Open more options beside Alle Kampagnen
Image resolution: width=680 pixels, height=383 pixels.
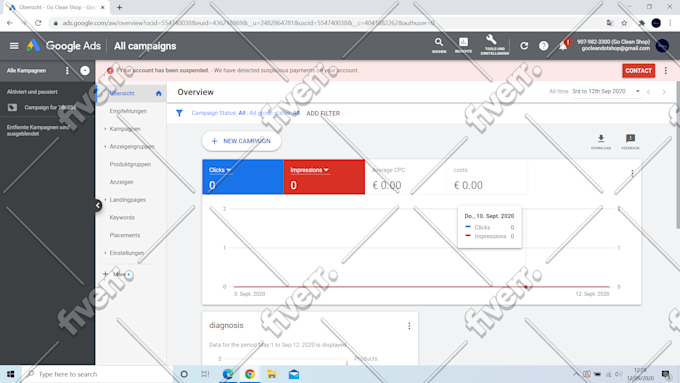67,70
